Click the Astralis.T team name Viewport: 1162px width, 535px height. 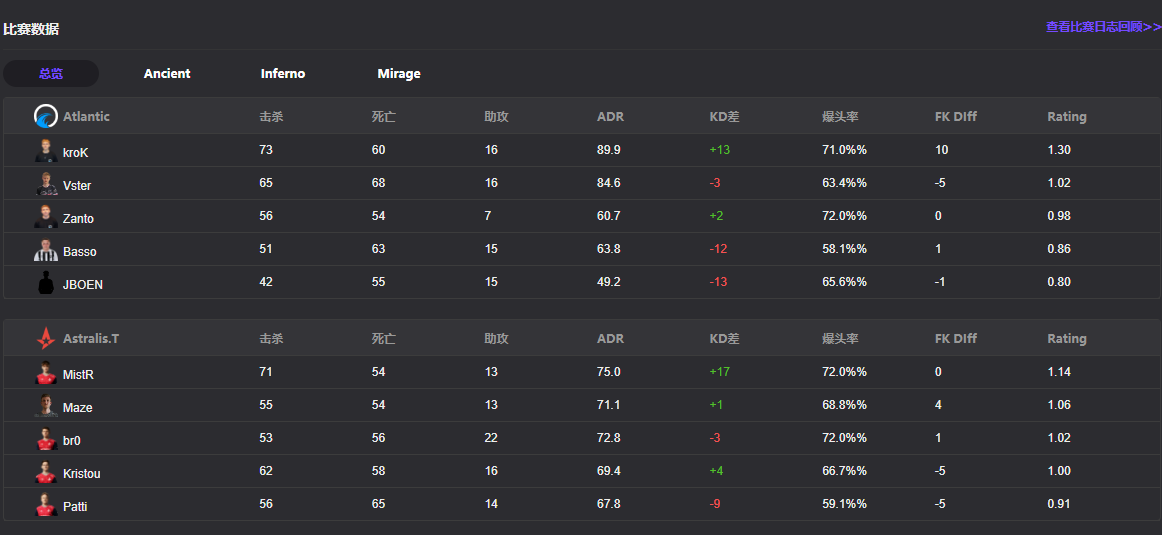point(90,339)
